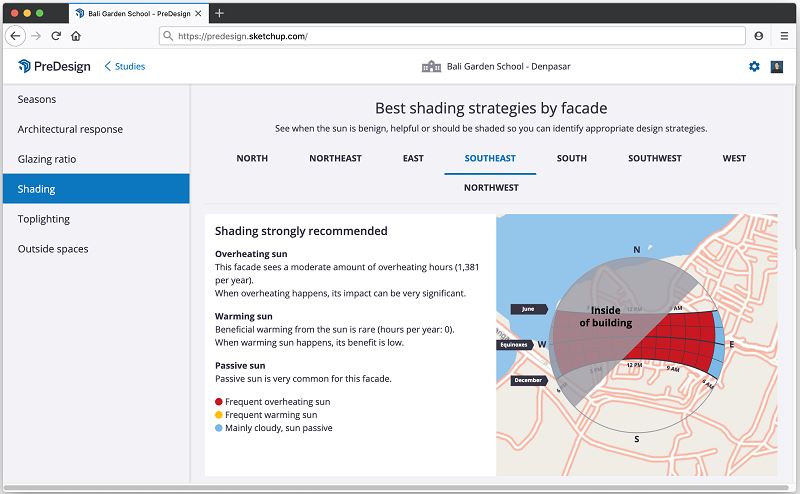
Task: Open a new browser tab
Action: 219,13
